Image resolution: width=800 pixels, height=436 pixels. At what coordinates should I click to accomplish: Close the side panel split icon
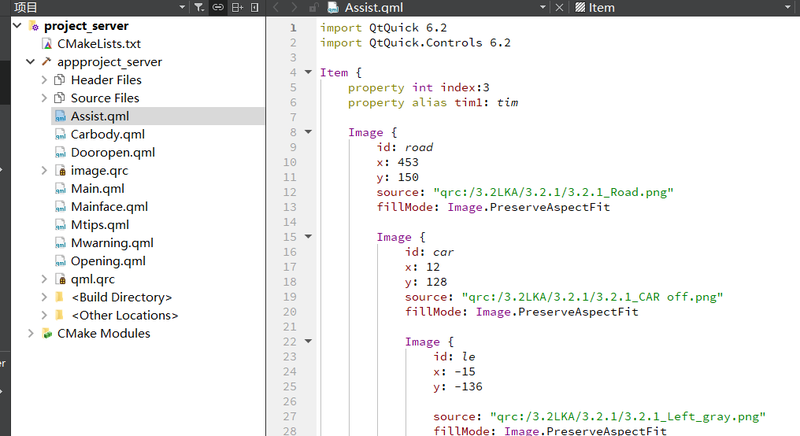pos(255,8)
